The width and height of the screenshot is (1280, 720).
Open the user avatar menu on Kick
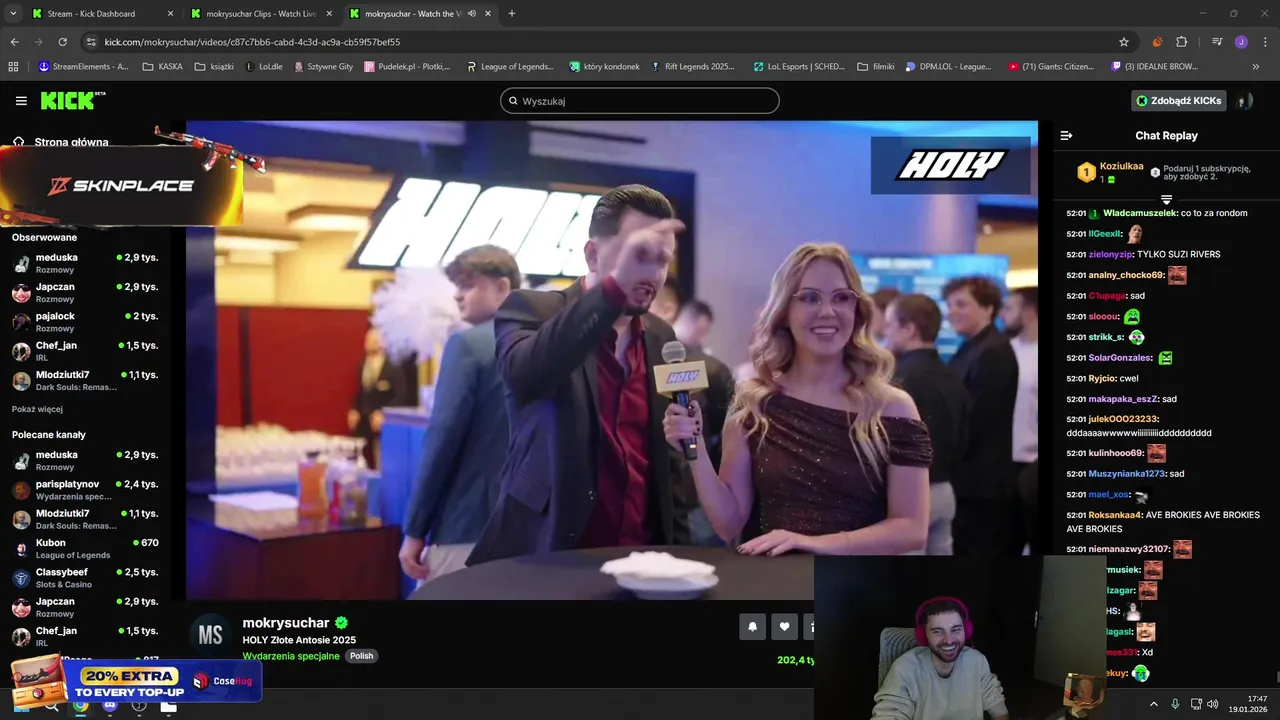[x=1244, y=101]
